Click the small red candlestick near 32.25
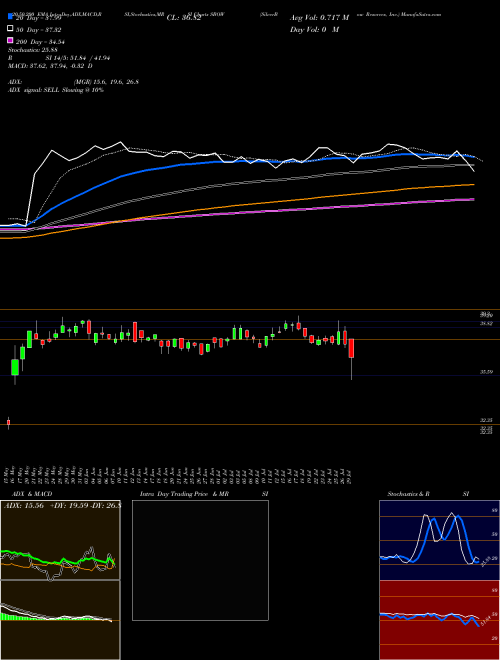Screen dimensions: 500x660 8,423
